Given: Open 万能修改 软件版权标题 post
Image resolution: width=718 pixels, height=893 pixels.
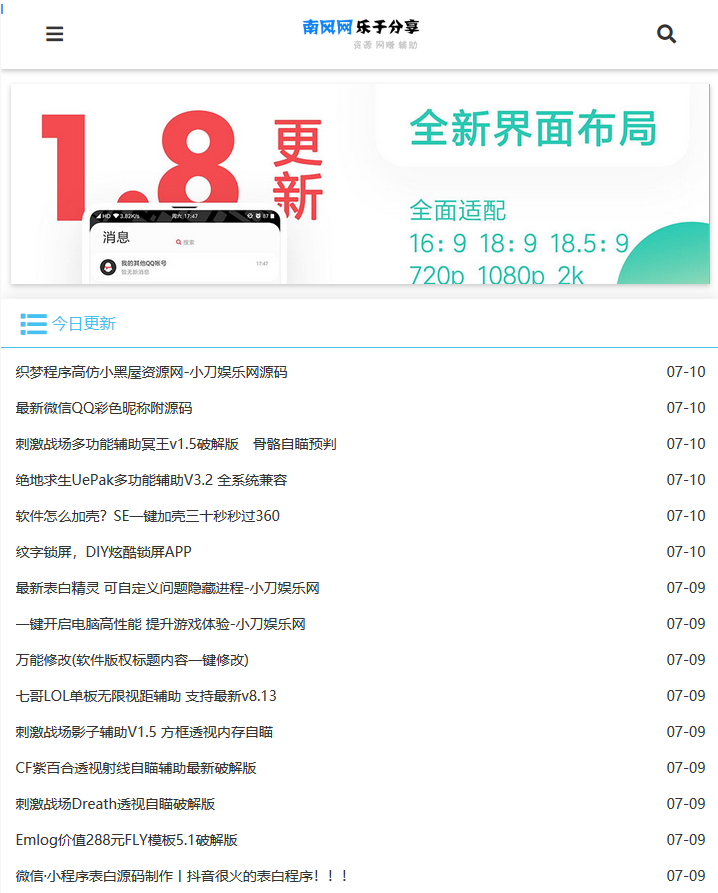Looking at the screenshot, I should pos(132,660).
